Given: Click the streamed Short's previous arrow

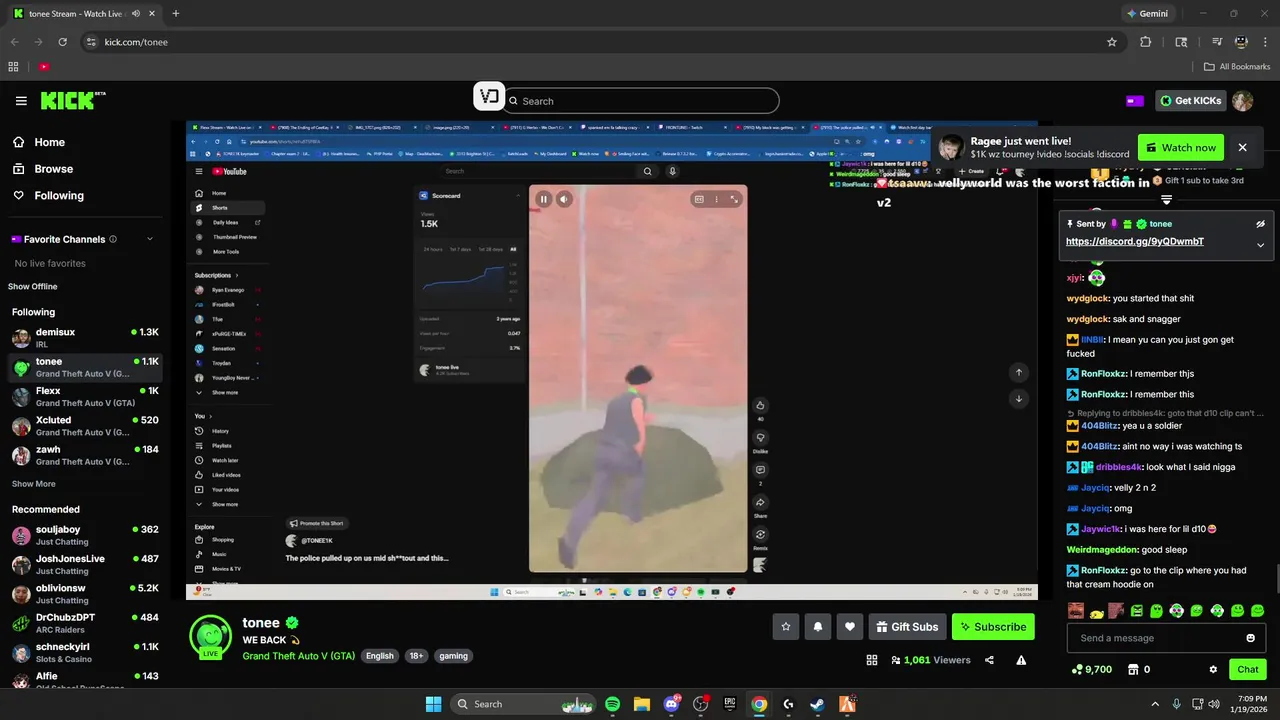Looking at the screenshot, I should pos(1019,372).
